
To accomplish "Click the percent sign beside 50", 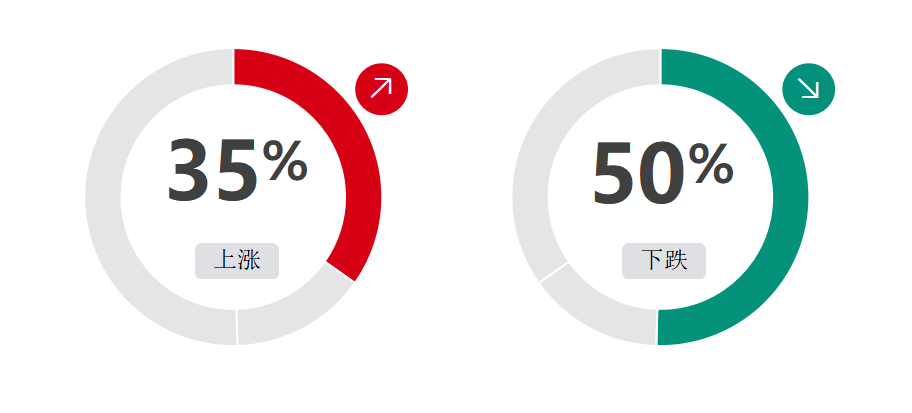I will coord(711,165).
